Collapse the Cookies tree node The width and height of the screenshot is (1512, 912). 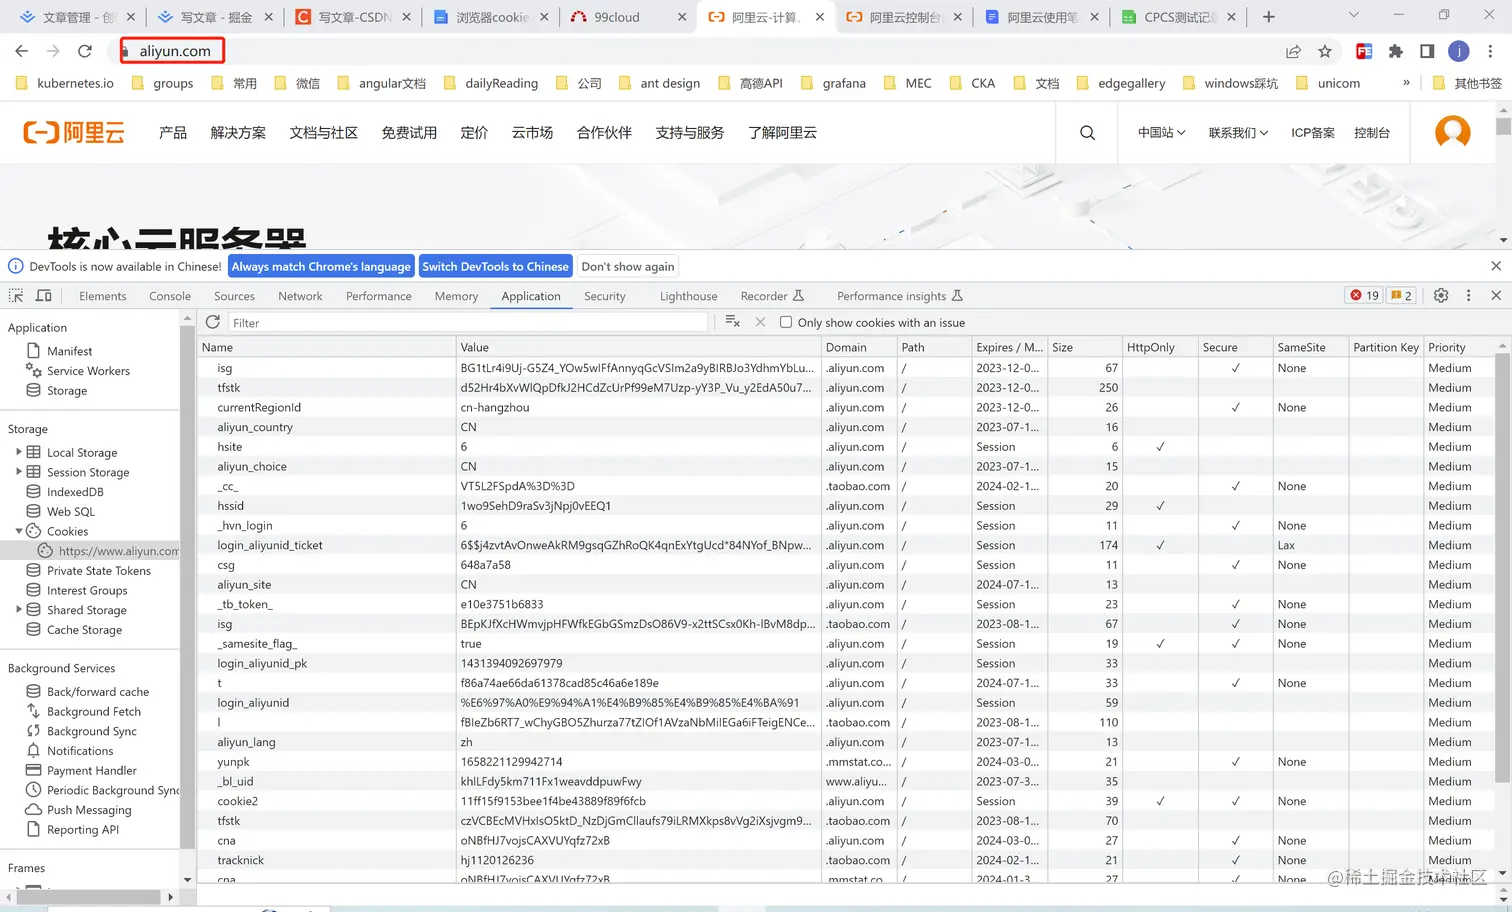click(19, 531)
